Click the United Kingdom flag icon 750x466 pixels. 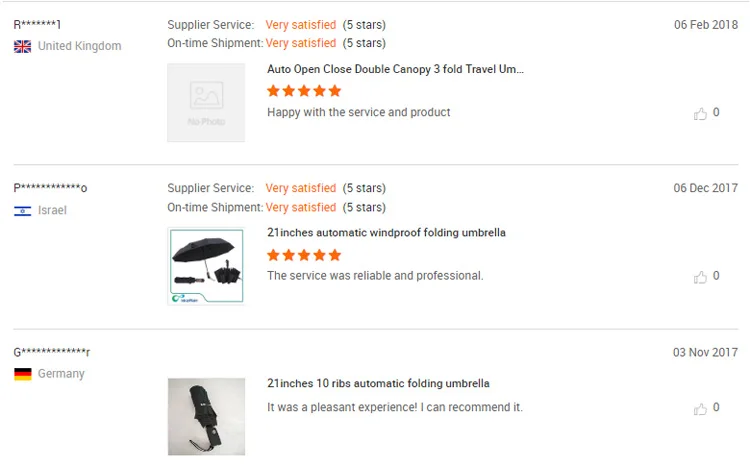pyautogui.click(x=22, y=46)
